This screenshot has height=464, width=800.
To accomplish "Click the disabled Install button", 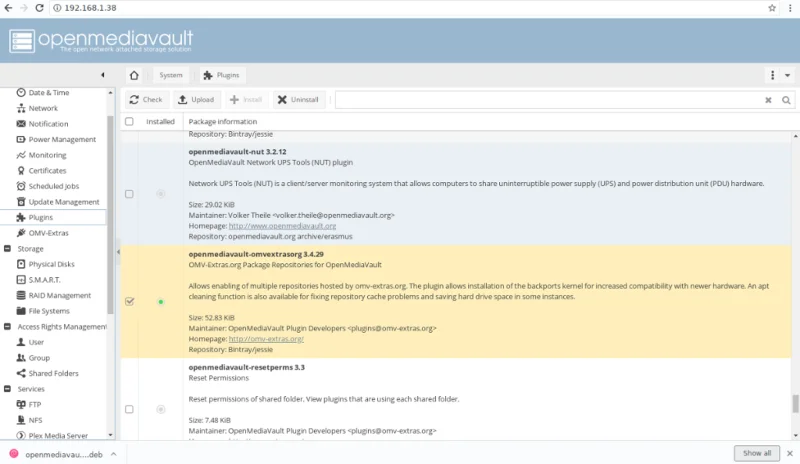I will (246, 100).
